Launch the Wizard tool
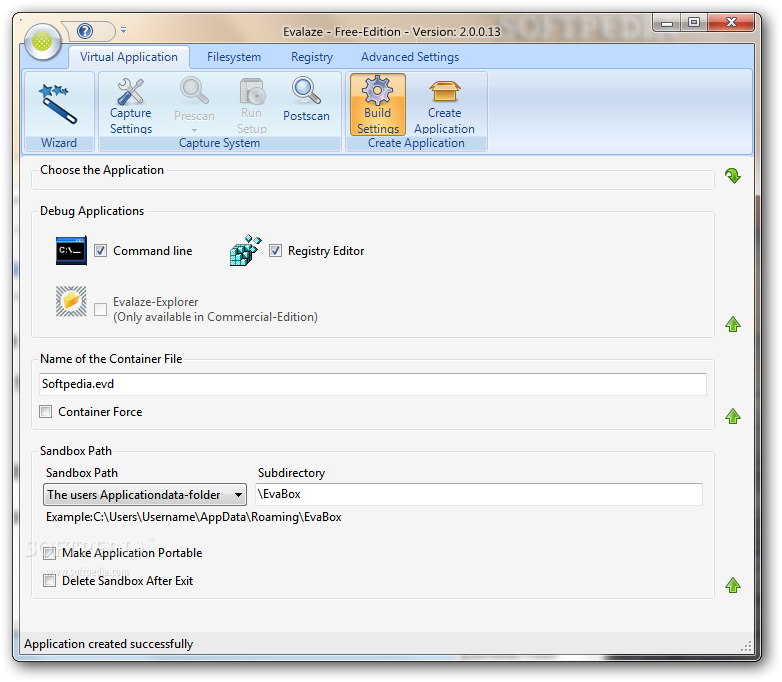Screen dimensions: 782x682 coord(59,105)
